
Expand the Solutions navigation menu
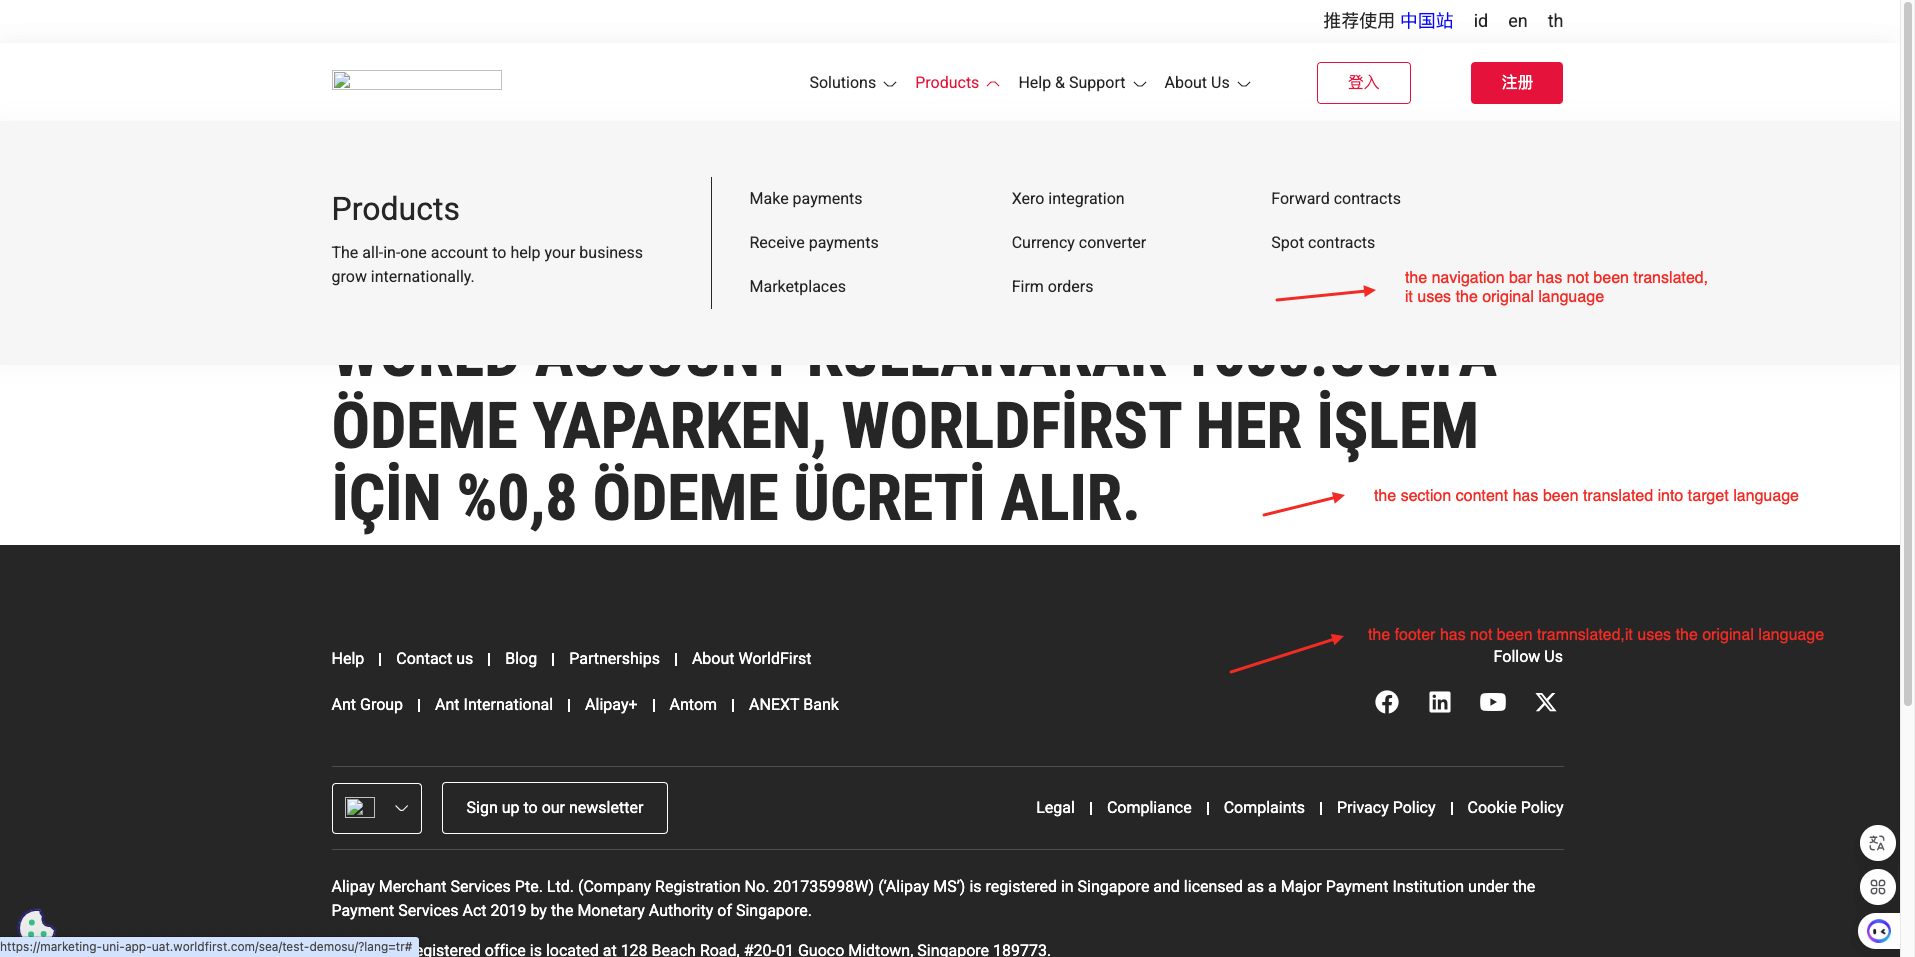click(852, 83)
